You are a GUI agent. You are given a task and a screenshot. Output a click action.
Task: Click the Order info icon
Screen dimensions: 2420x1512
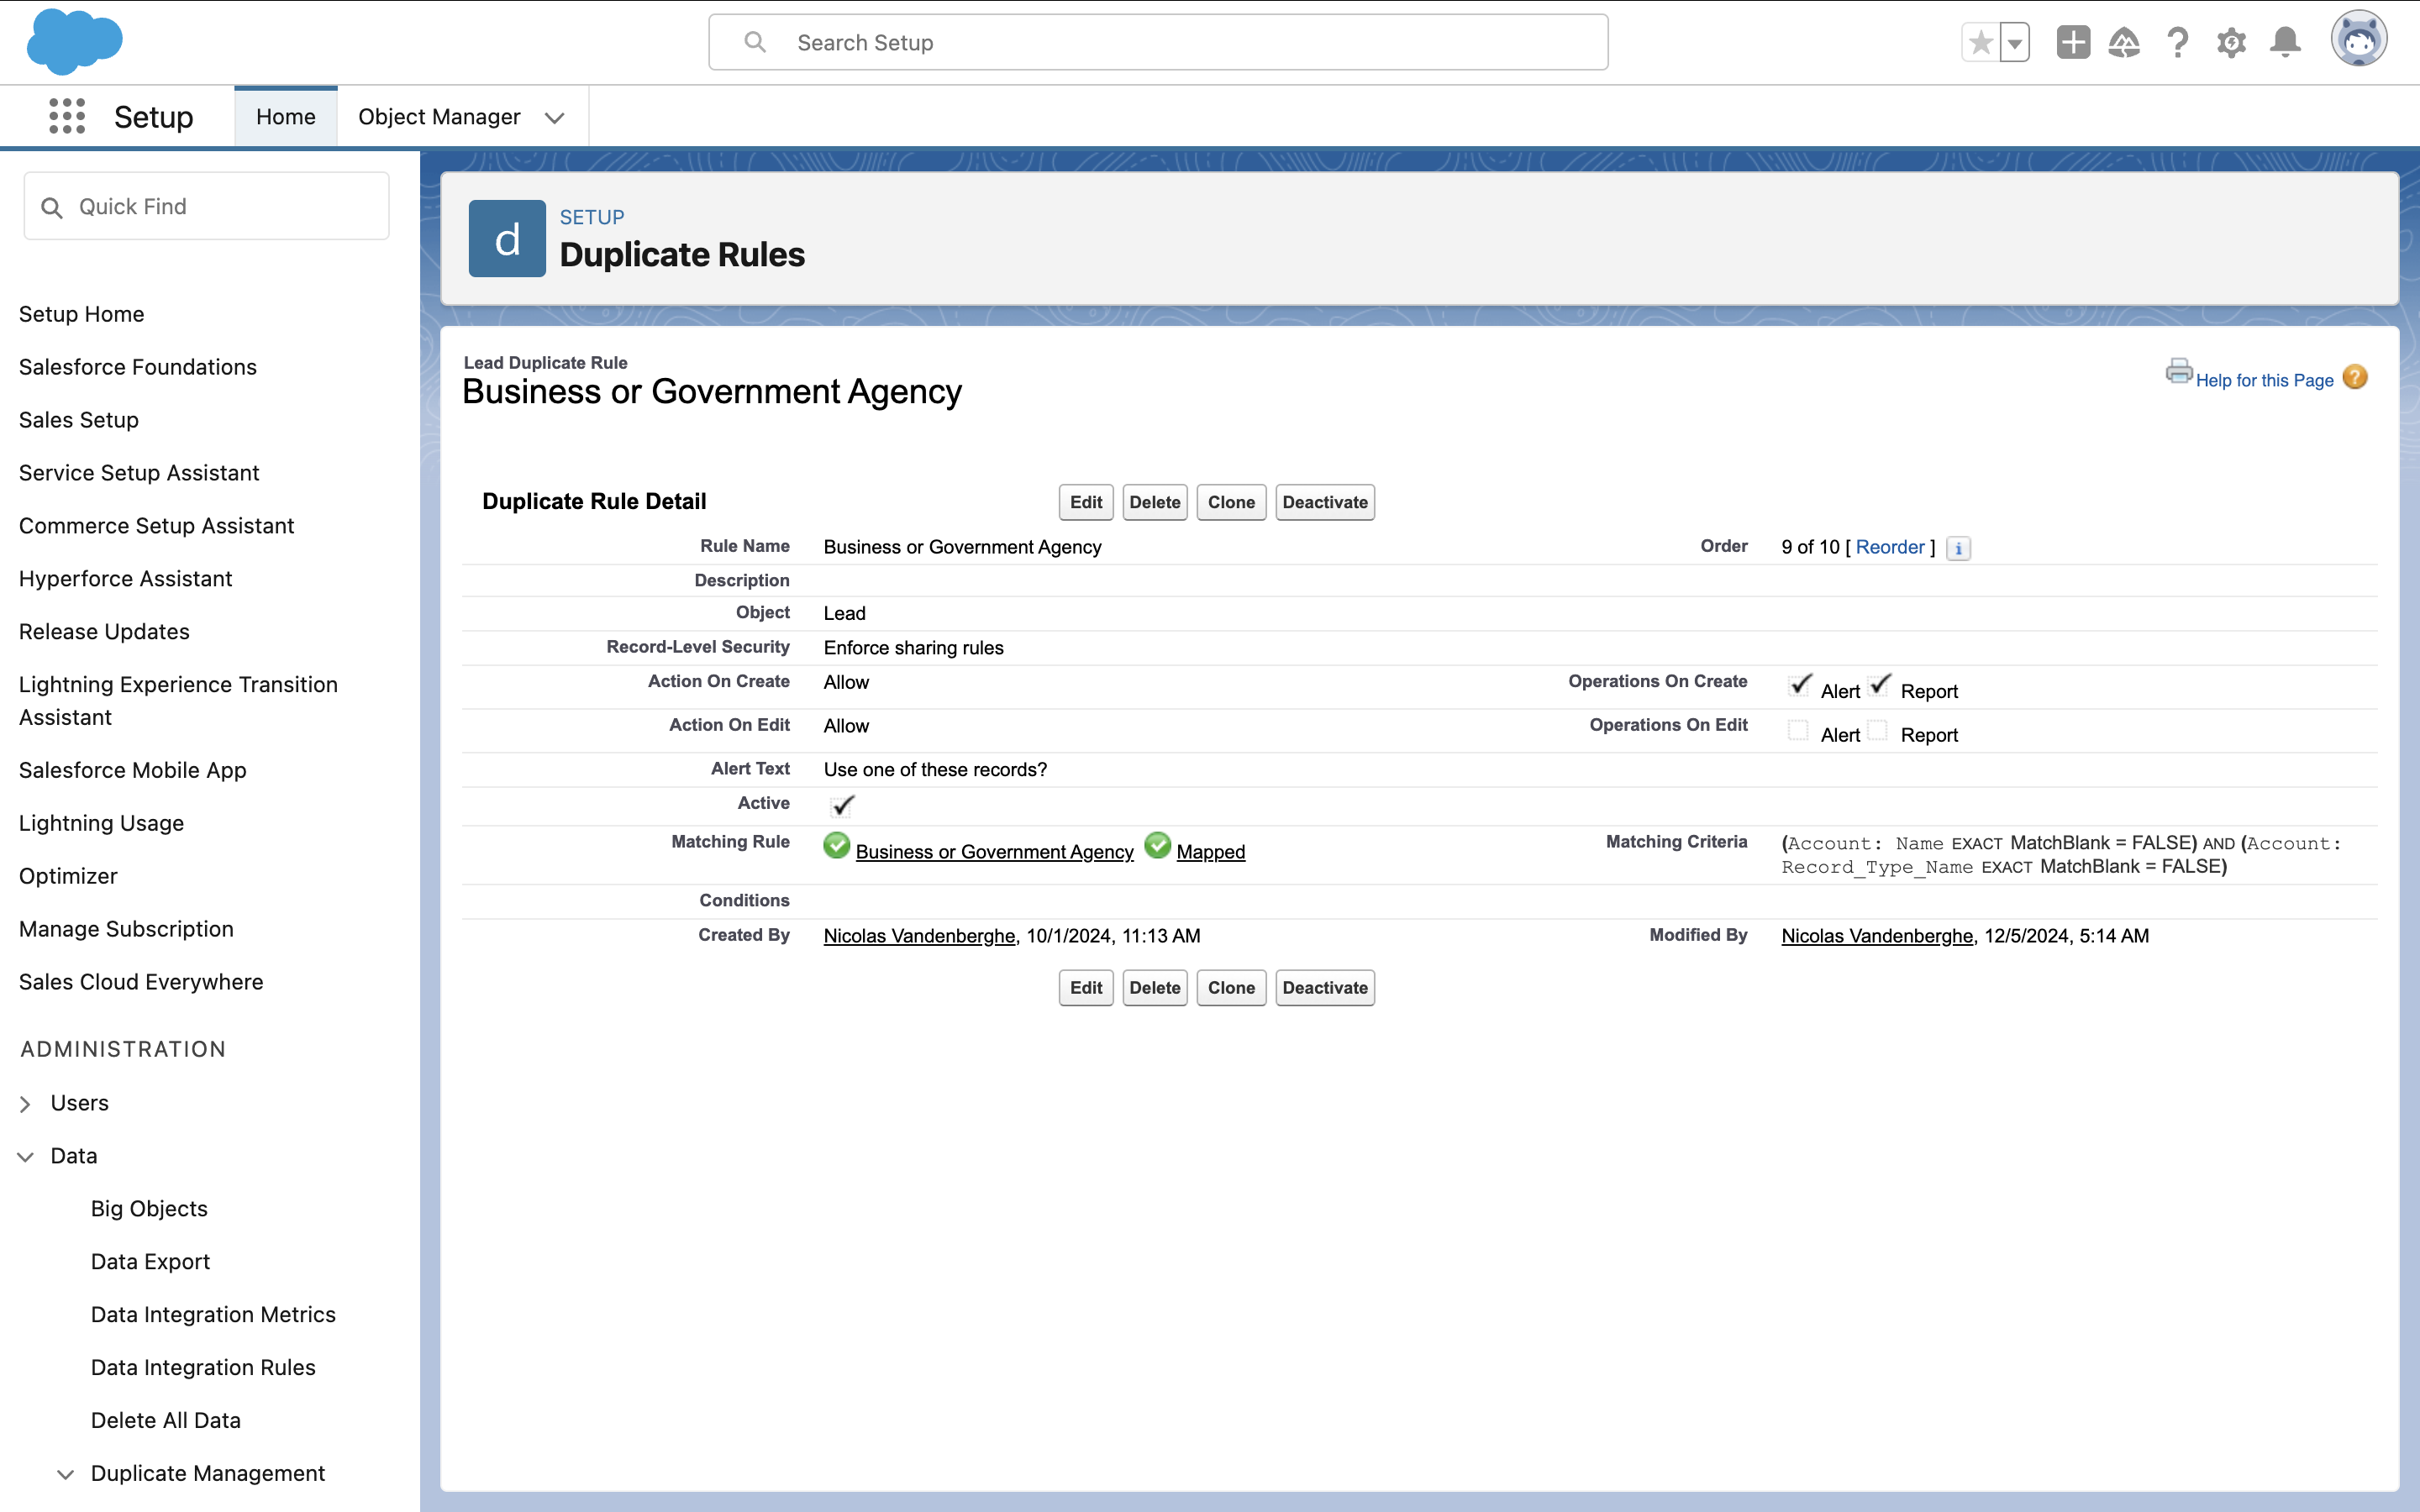pos(1958,548)
